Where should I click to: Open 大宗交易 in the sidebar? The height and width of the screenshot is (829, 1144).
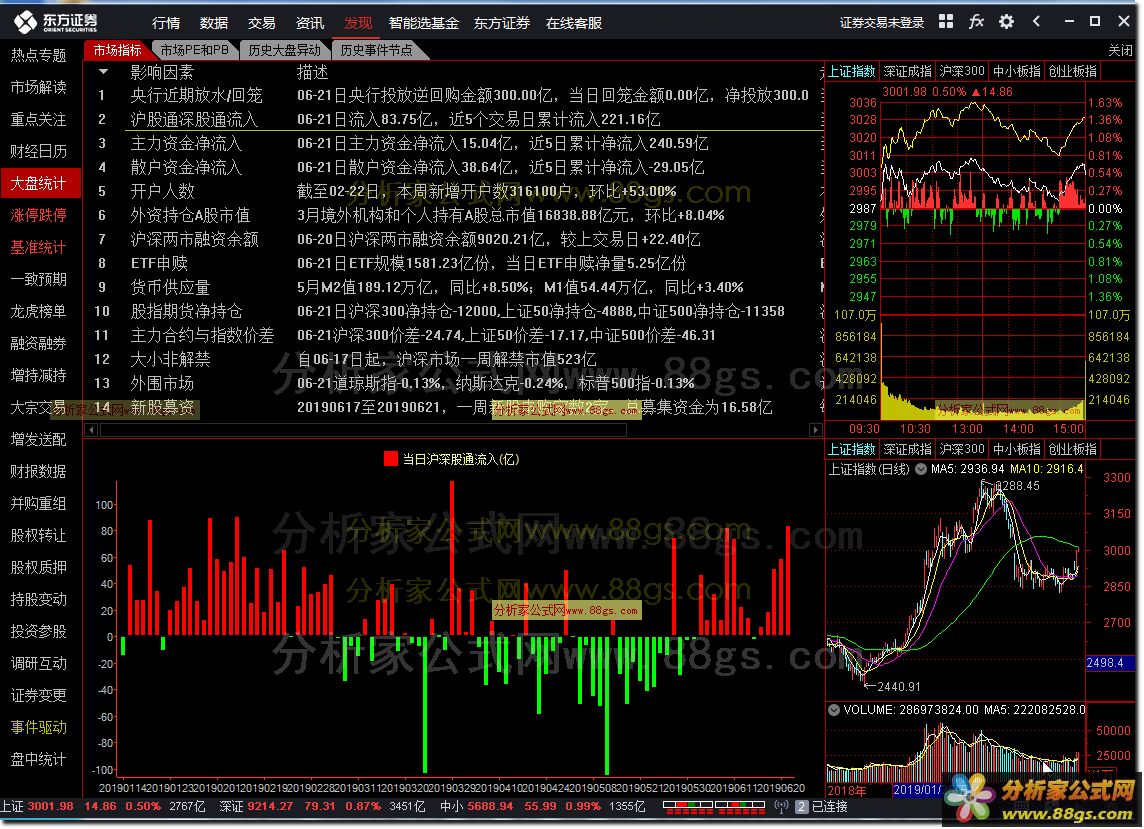pos(39,407)
